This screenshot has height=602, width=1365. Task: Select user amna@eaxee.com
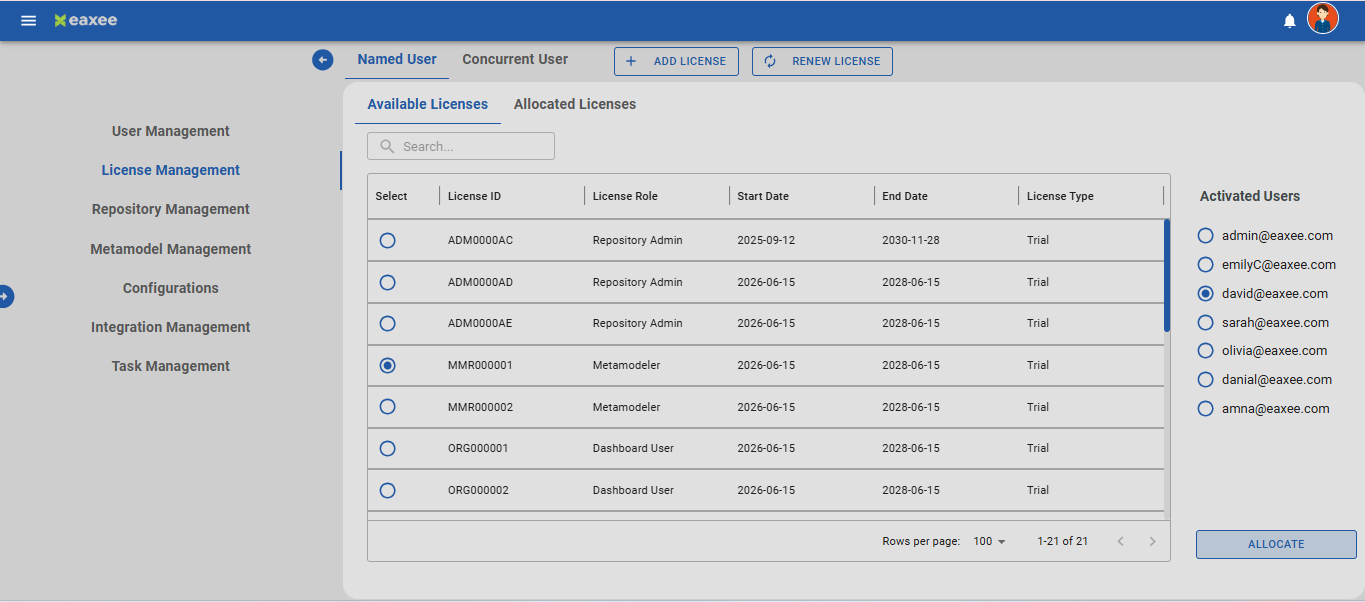pos(1205,409)
